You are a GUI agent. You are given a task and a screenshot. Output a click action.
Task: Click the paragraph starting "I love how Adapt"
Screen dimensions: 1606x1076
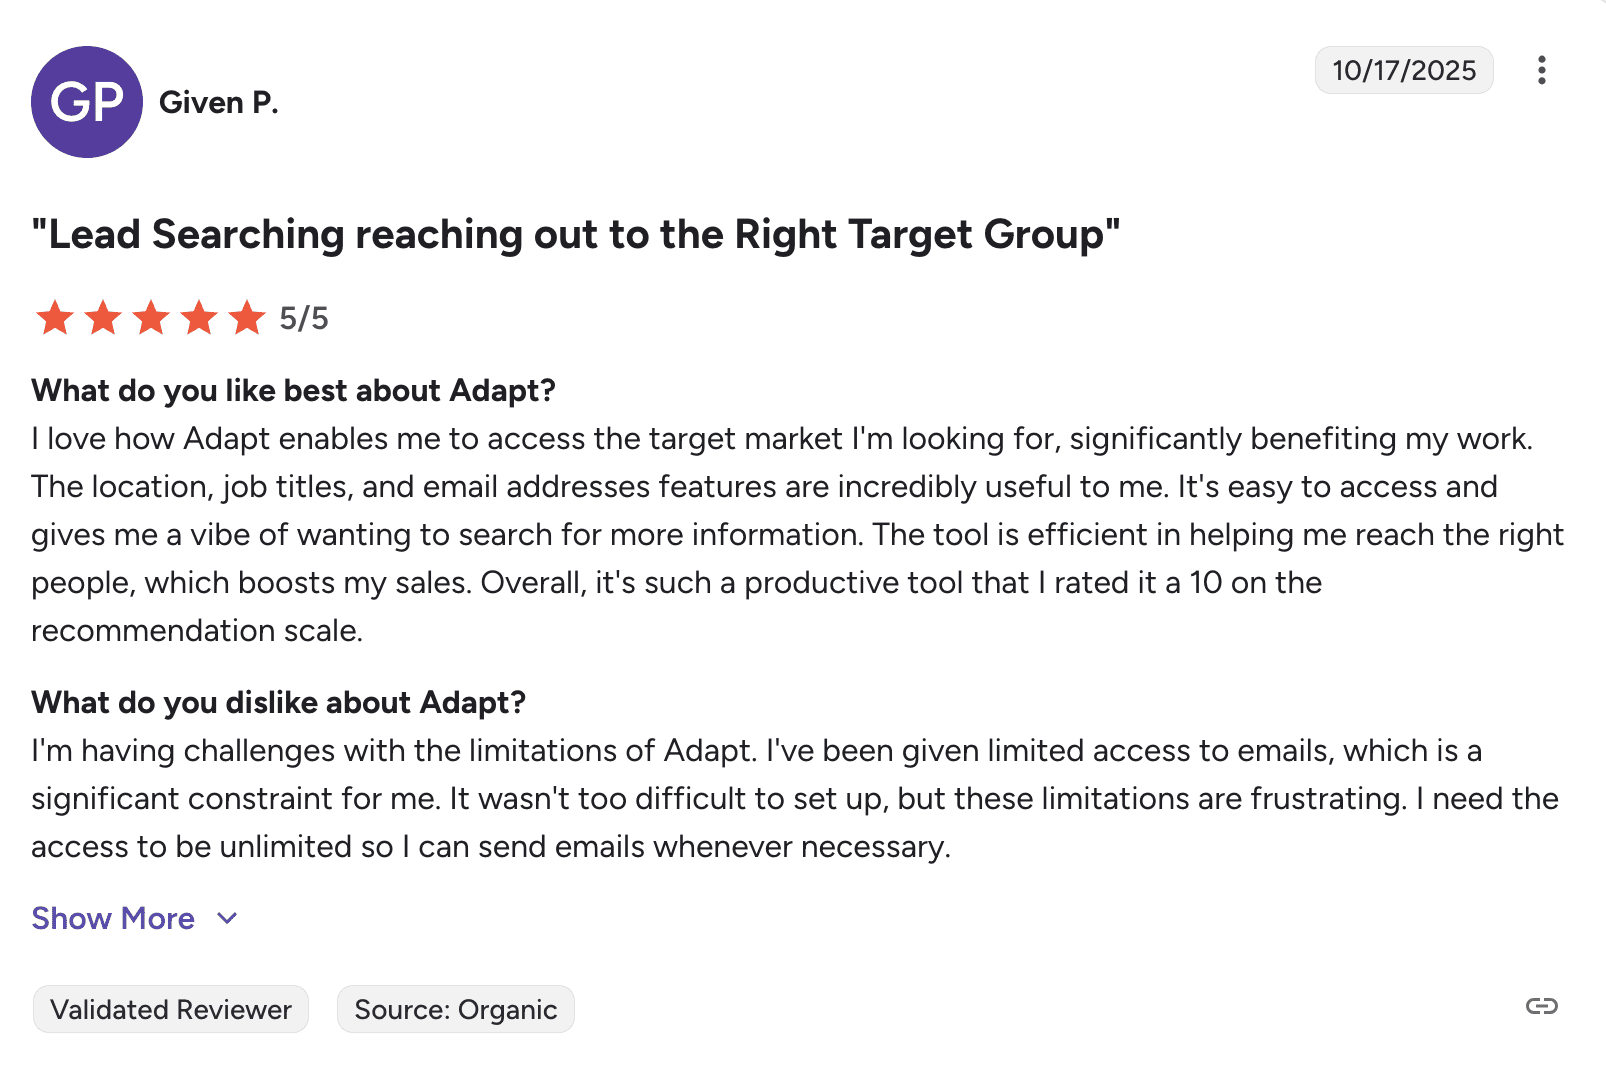tap(780, 534)
